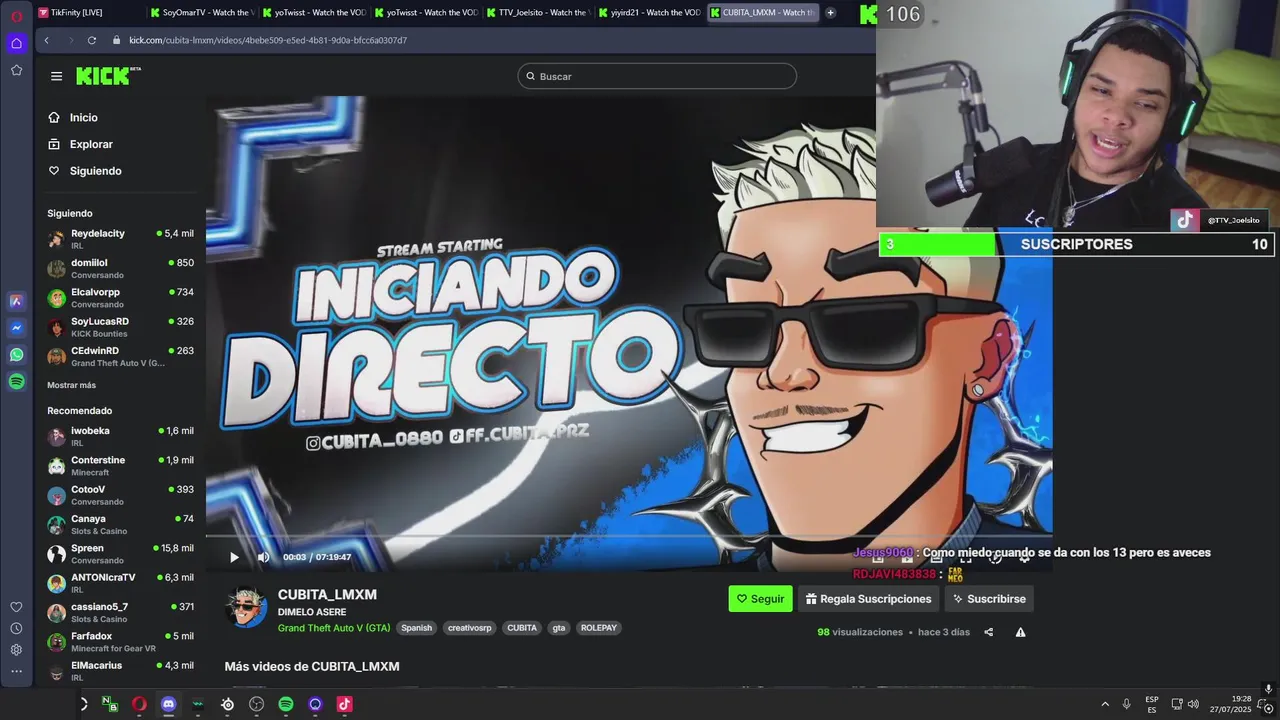Open Opera GX from the taskbar
Screen dimensions: 1280x720
pos(139,704)
